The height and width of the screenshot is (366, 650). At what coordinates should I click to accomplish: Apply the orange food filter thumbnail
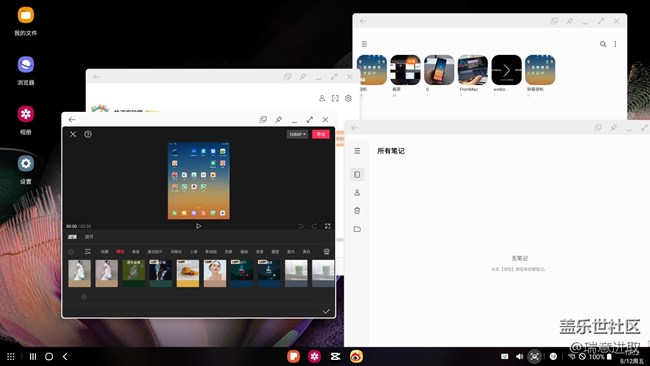pyautogui.click(x=188, y=273)
